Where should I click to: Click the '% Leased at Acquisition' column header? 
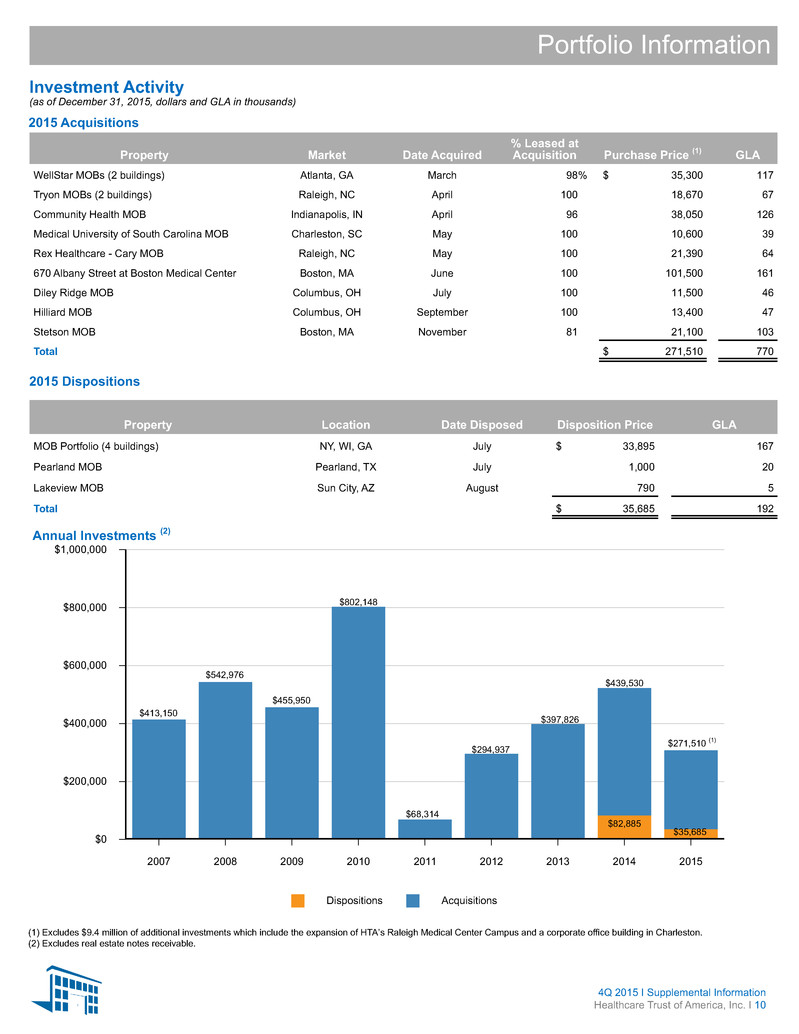(x=545, y=149)
